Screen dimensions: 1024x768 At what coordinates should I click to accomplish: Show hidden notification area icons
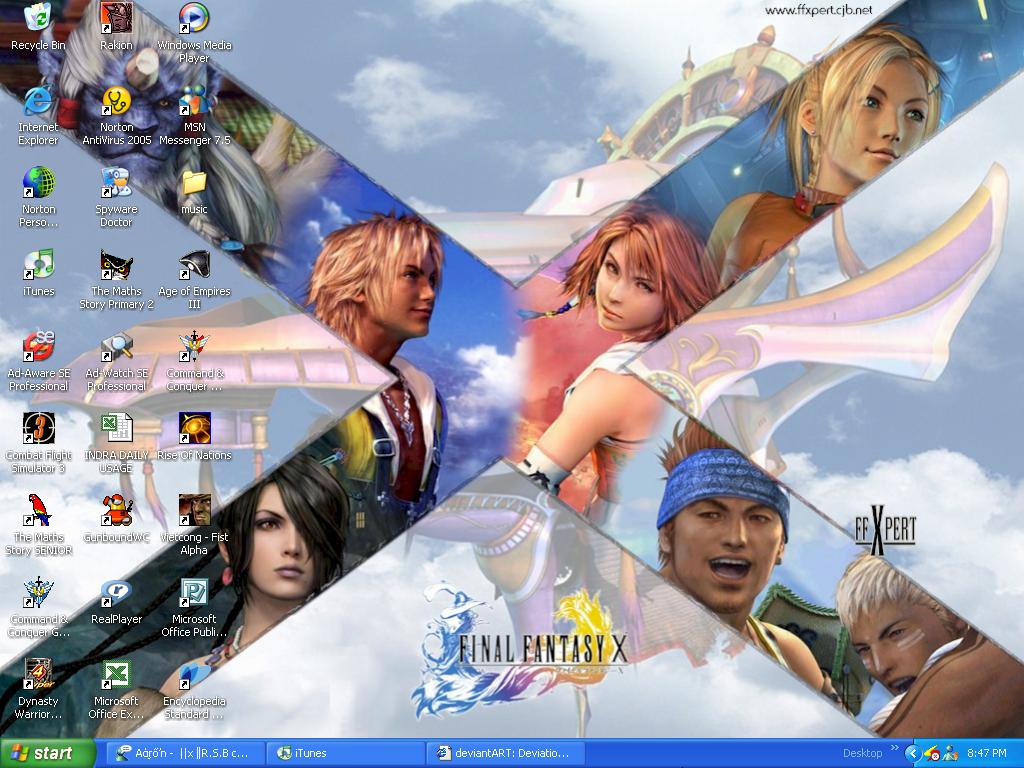(x=913, y=754)
